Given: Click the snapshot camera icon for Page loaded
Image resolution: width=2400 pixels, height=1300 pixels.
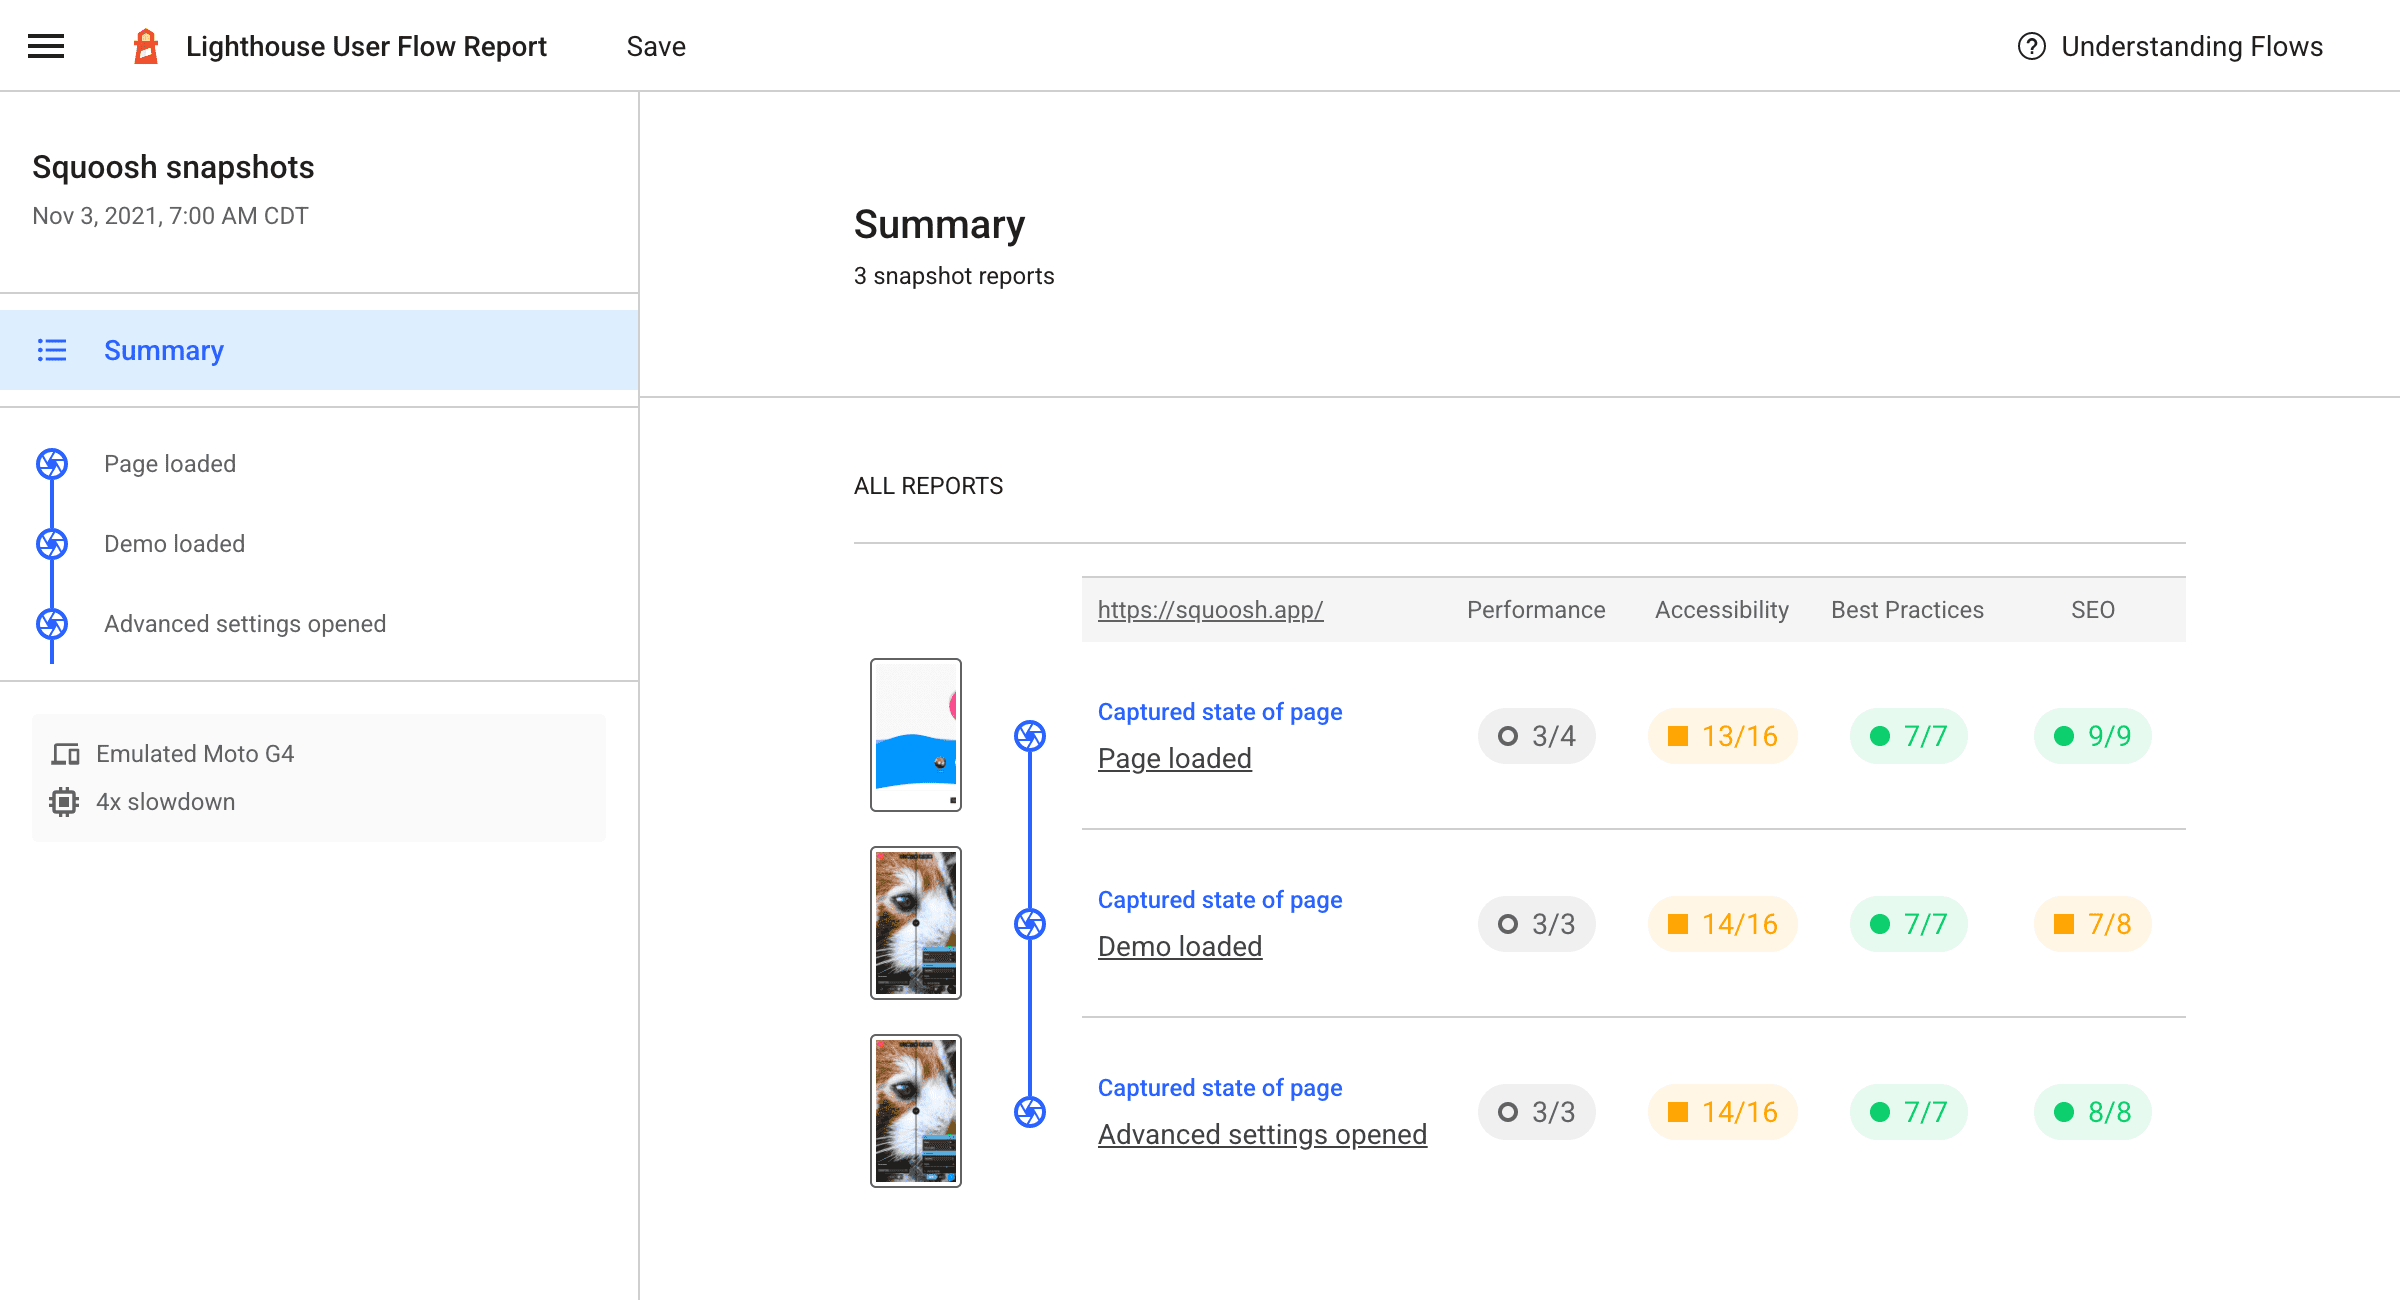Looking at the screenshot, I should pos(1029,733).
